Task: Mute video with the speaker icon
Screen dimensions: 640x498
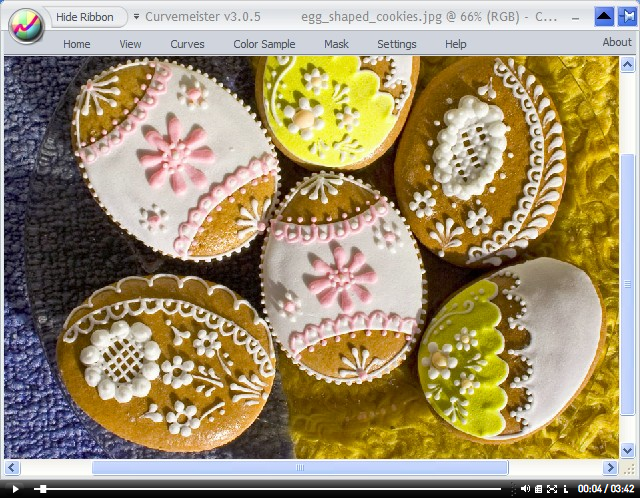Action: [x=525, y=489]
